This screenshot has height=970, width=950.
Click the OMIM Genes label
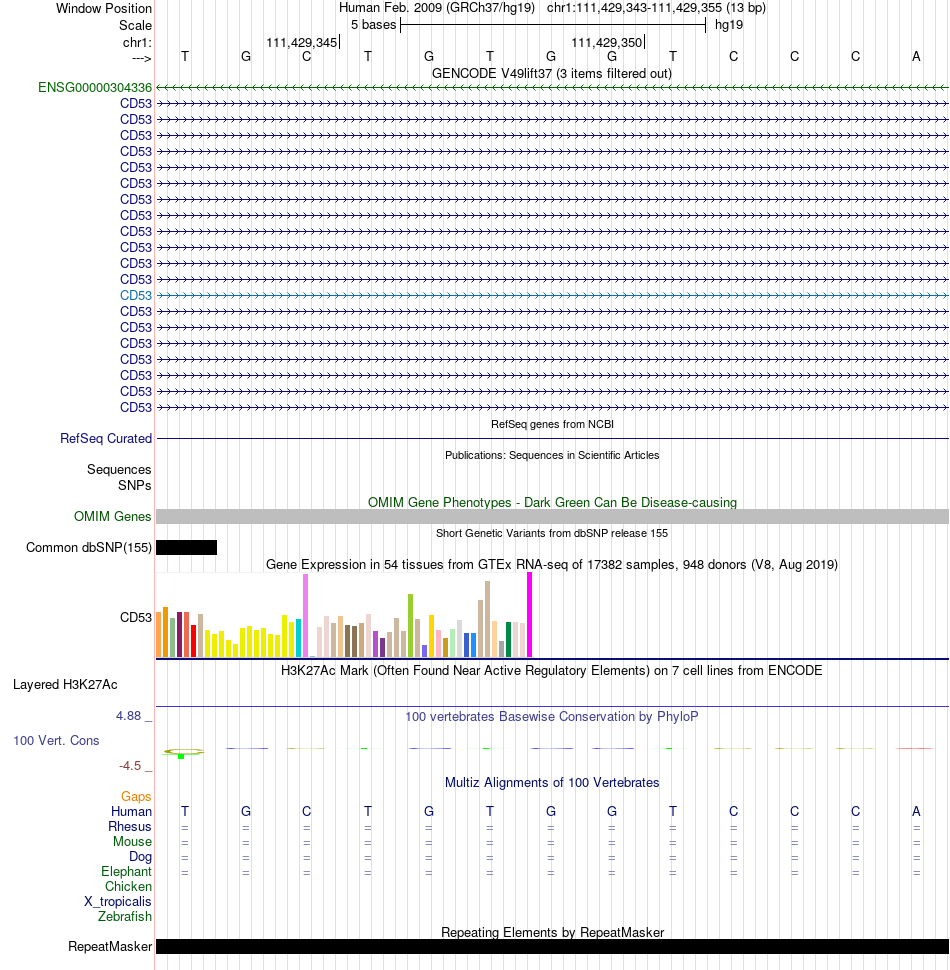[x=112, y=516]
